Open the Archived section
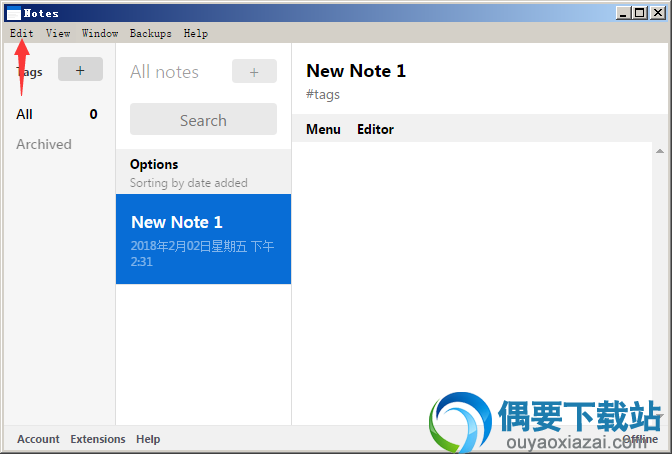672x454 pixels. pyautogui.click(x=44, y=144)
